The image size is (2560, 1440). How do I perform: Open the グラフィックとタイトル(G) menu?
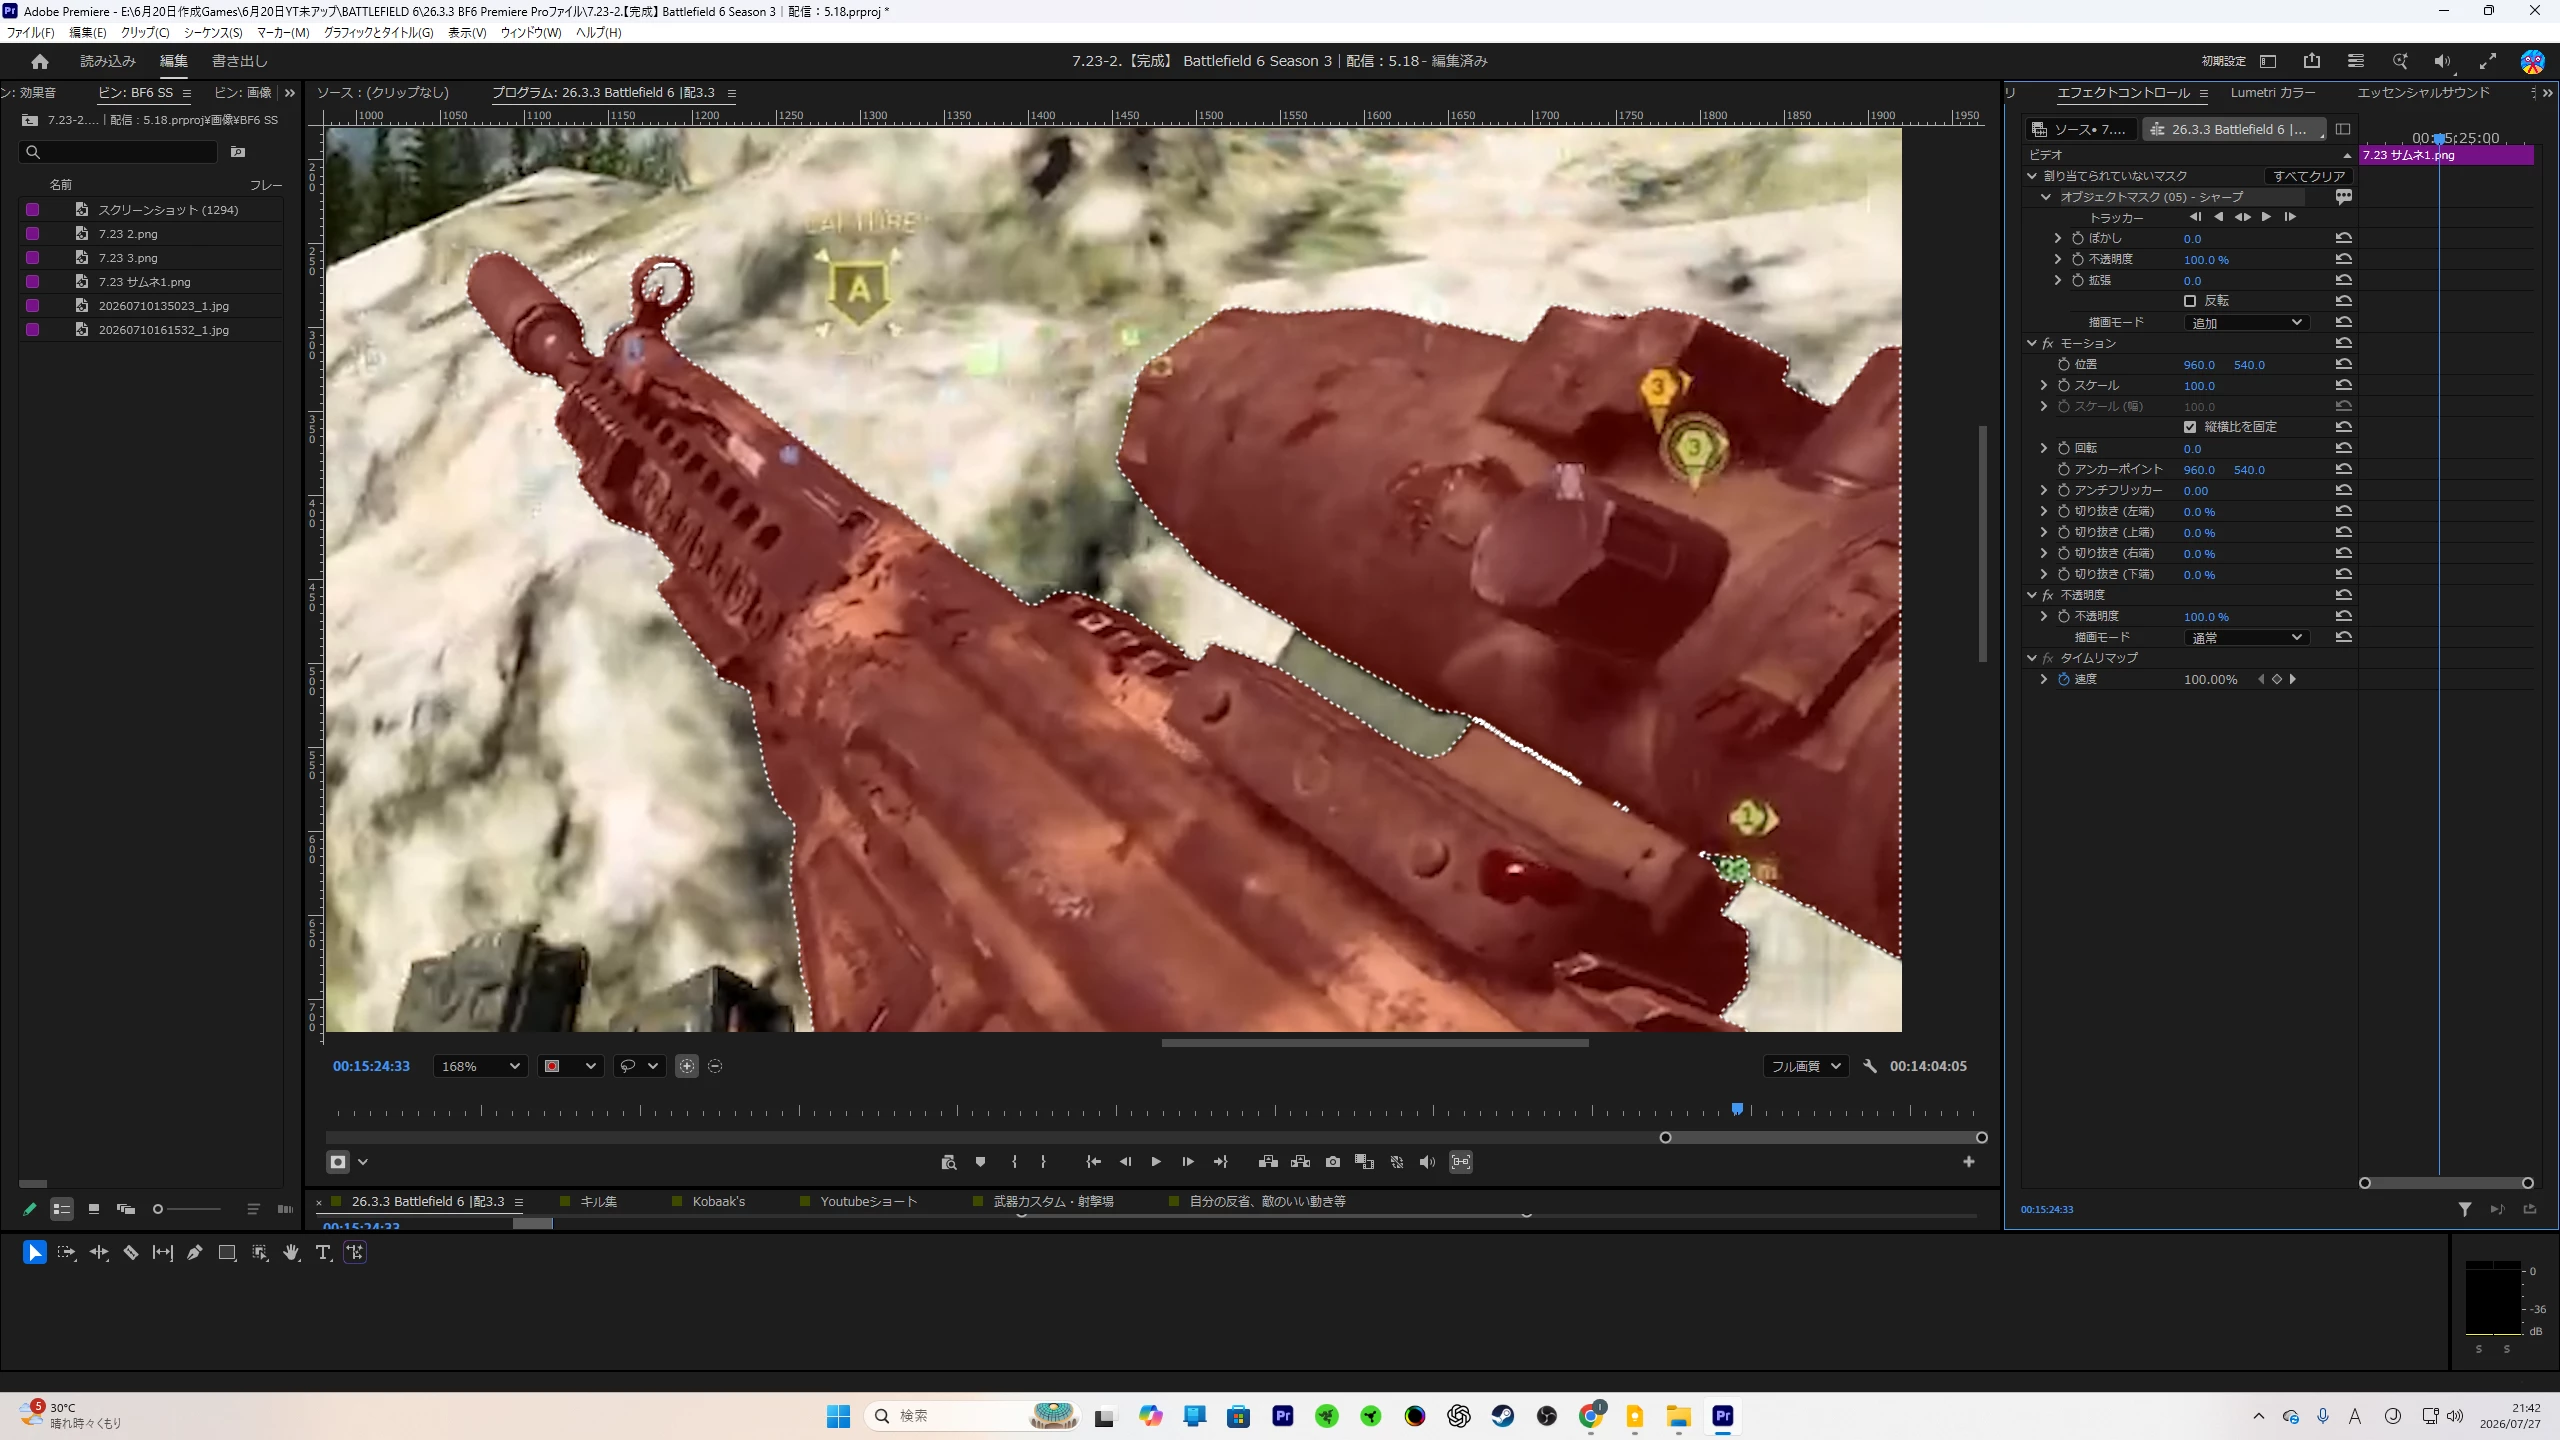click(x=378, y=32)
